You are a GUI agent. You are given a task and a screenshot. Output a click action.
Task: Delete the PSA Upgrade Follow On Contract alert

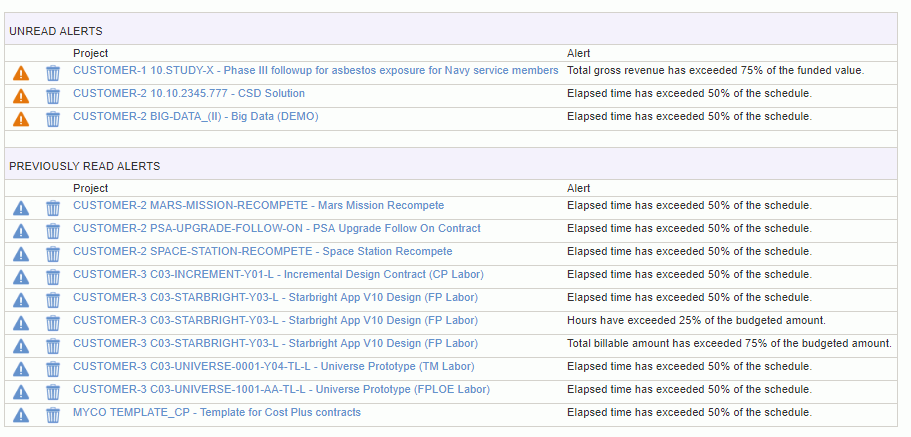click(53, 231)
